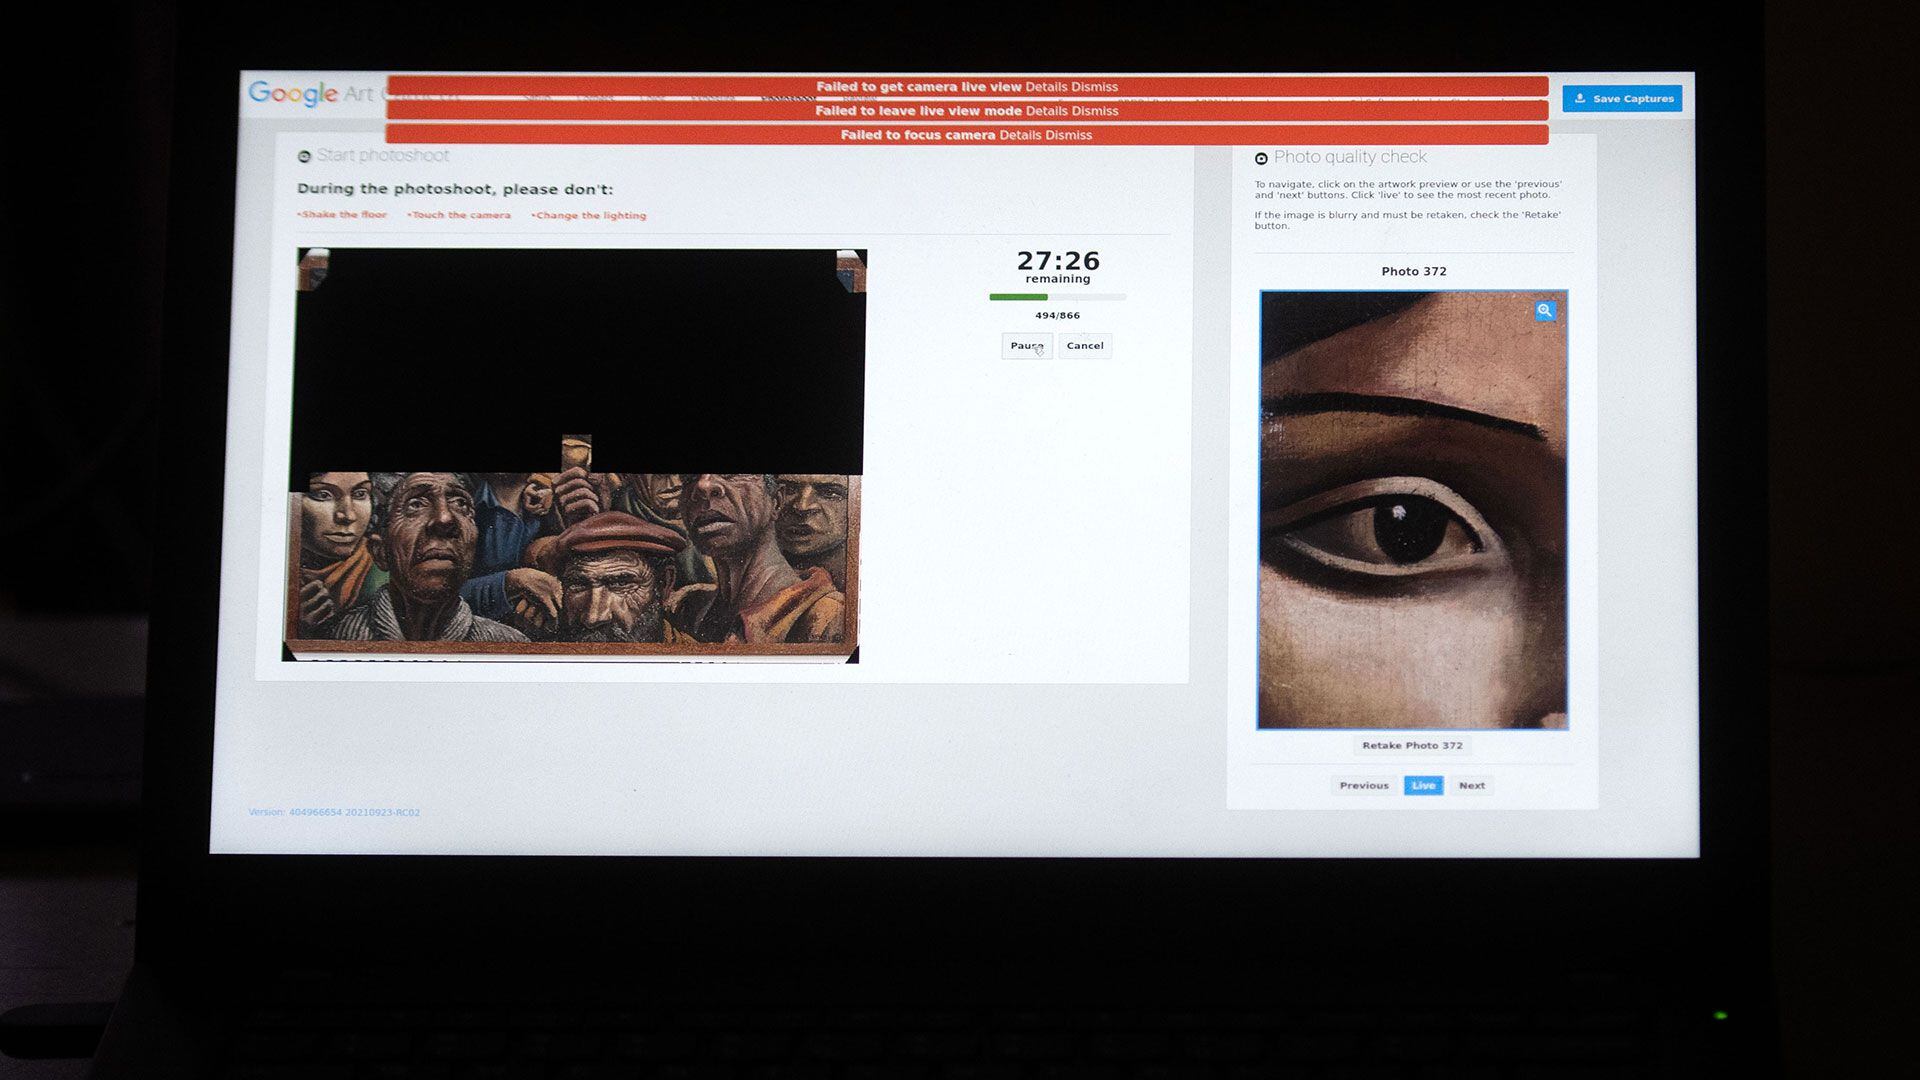Viewport: 1920px width, 1080px height.
Task: Open Details of camera live view error
Action: (1046, 87)
